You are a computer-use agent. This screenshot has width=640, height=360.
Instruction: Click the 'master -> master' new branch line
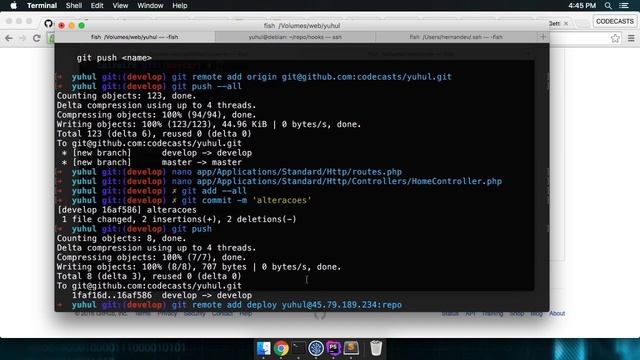click(x=151, y=162)
